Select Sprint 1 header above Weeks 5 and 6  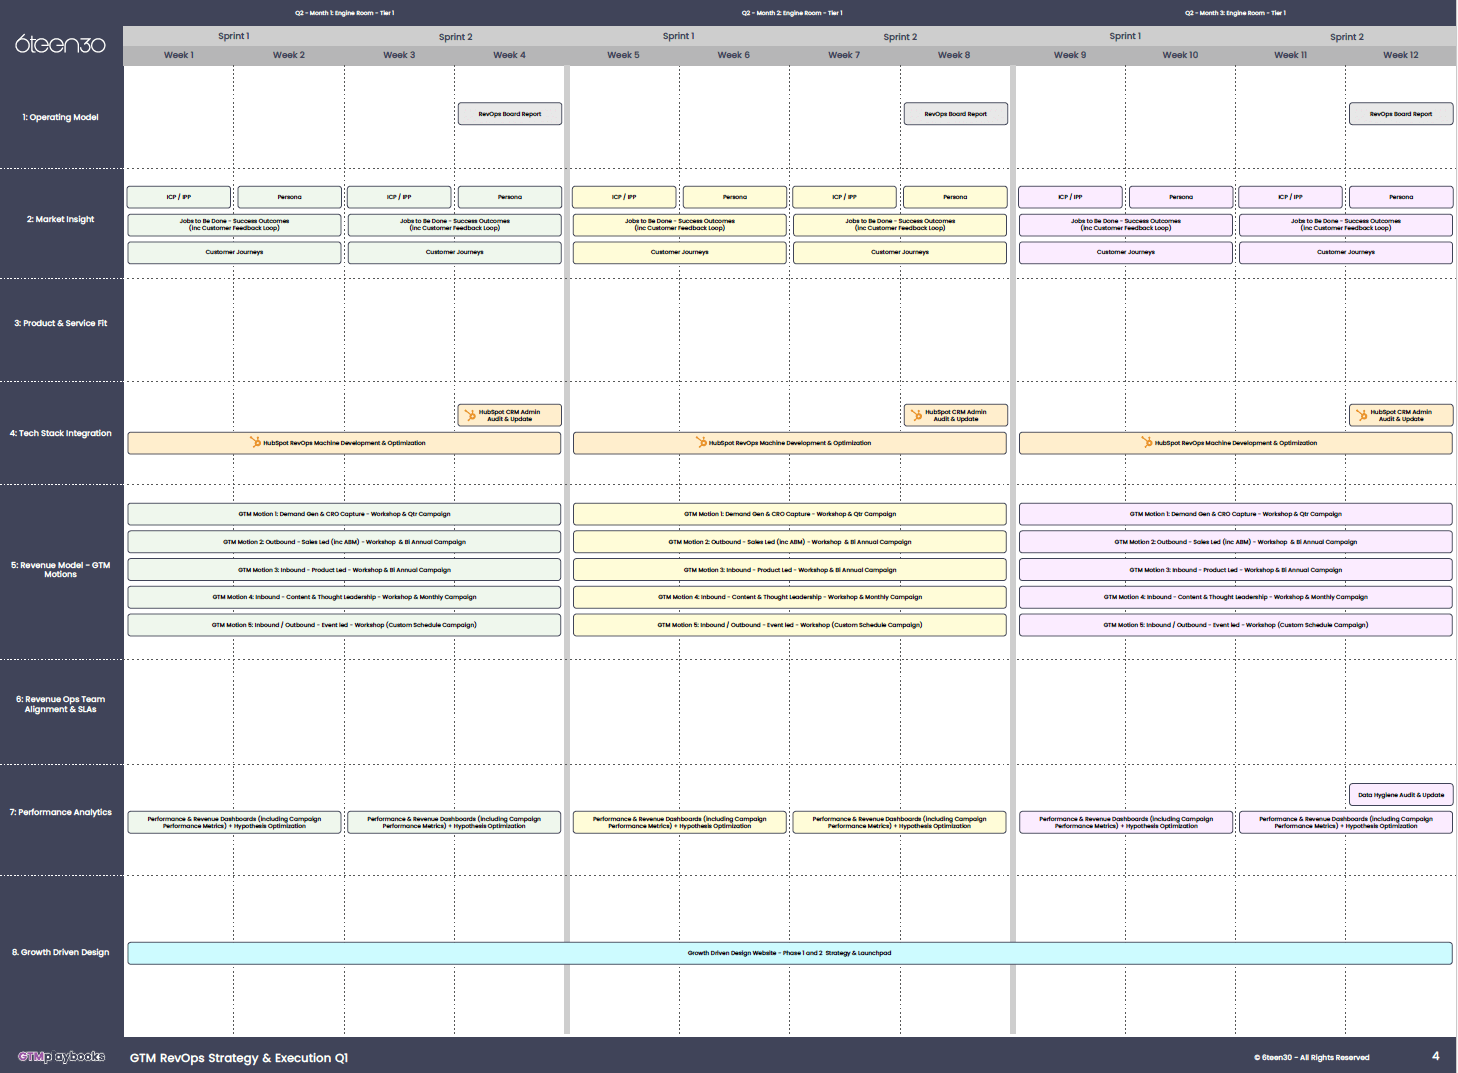pyautogui.click(x=679, y=36)
